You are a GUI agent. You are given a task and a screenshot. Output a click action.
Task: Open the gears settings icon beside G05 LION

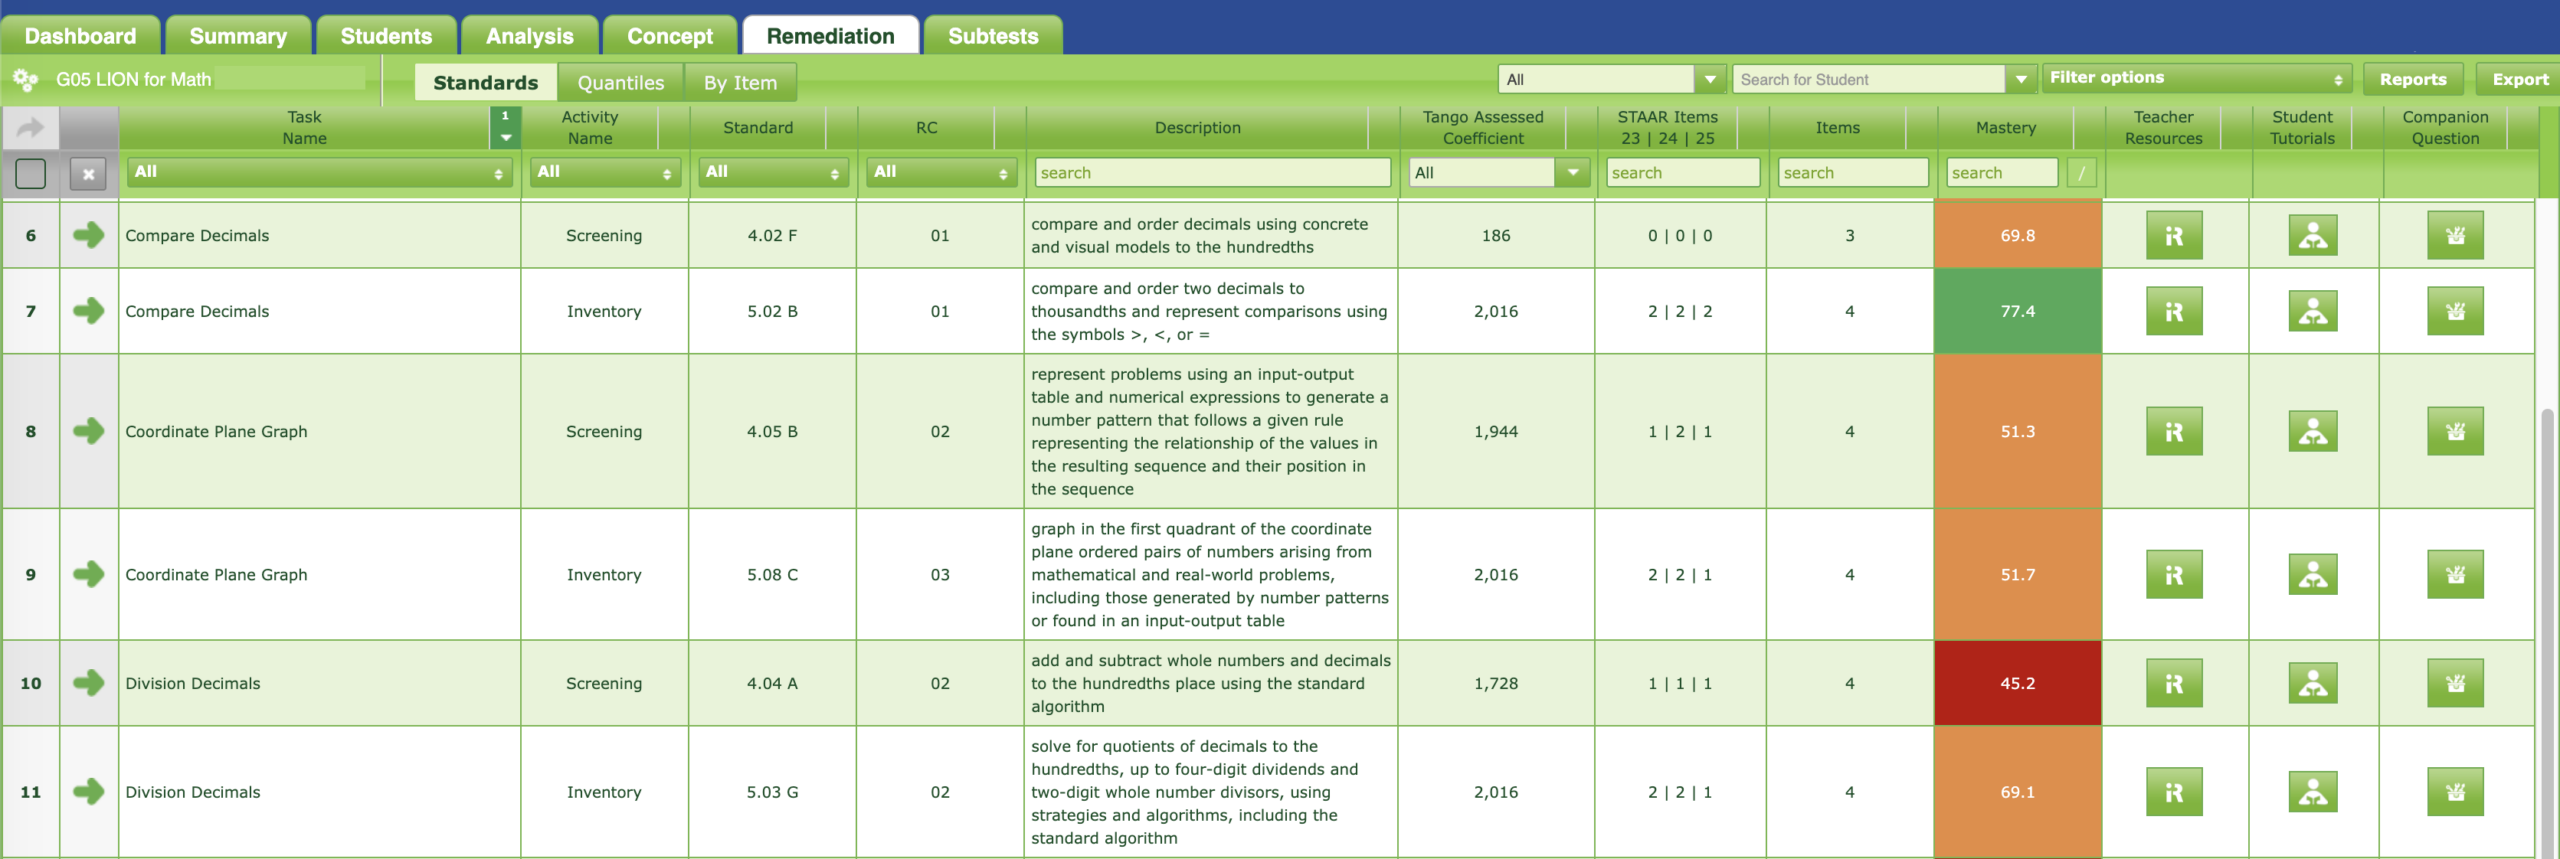tap(25, 79)
